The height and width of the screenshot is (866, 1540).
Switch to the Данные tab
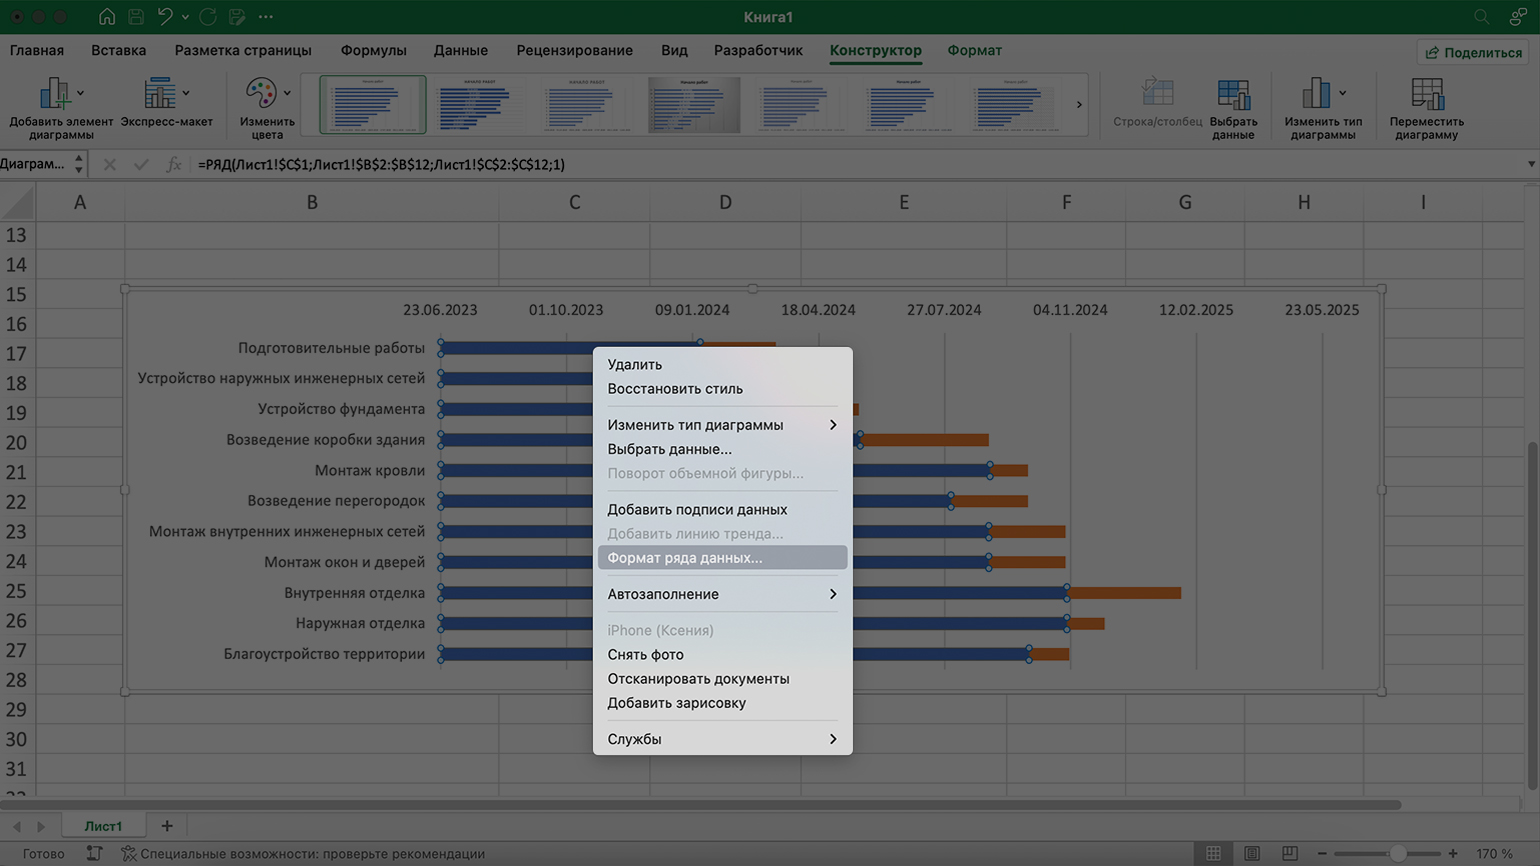461,50
